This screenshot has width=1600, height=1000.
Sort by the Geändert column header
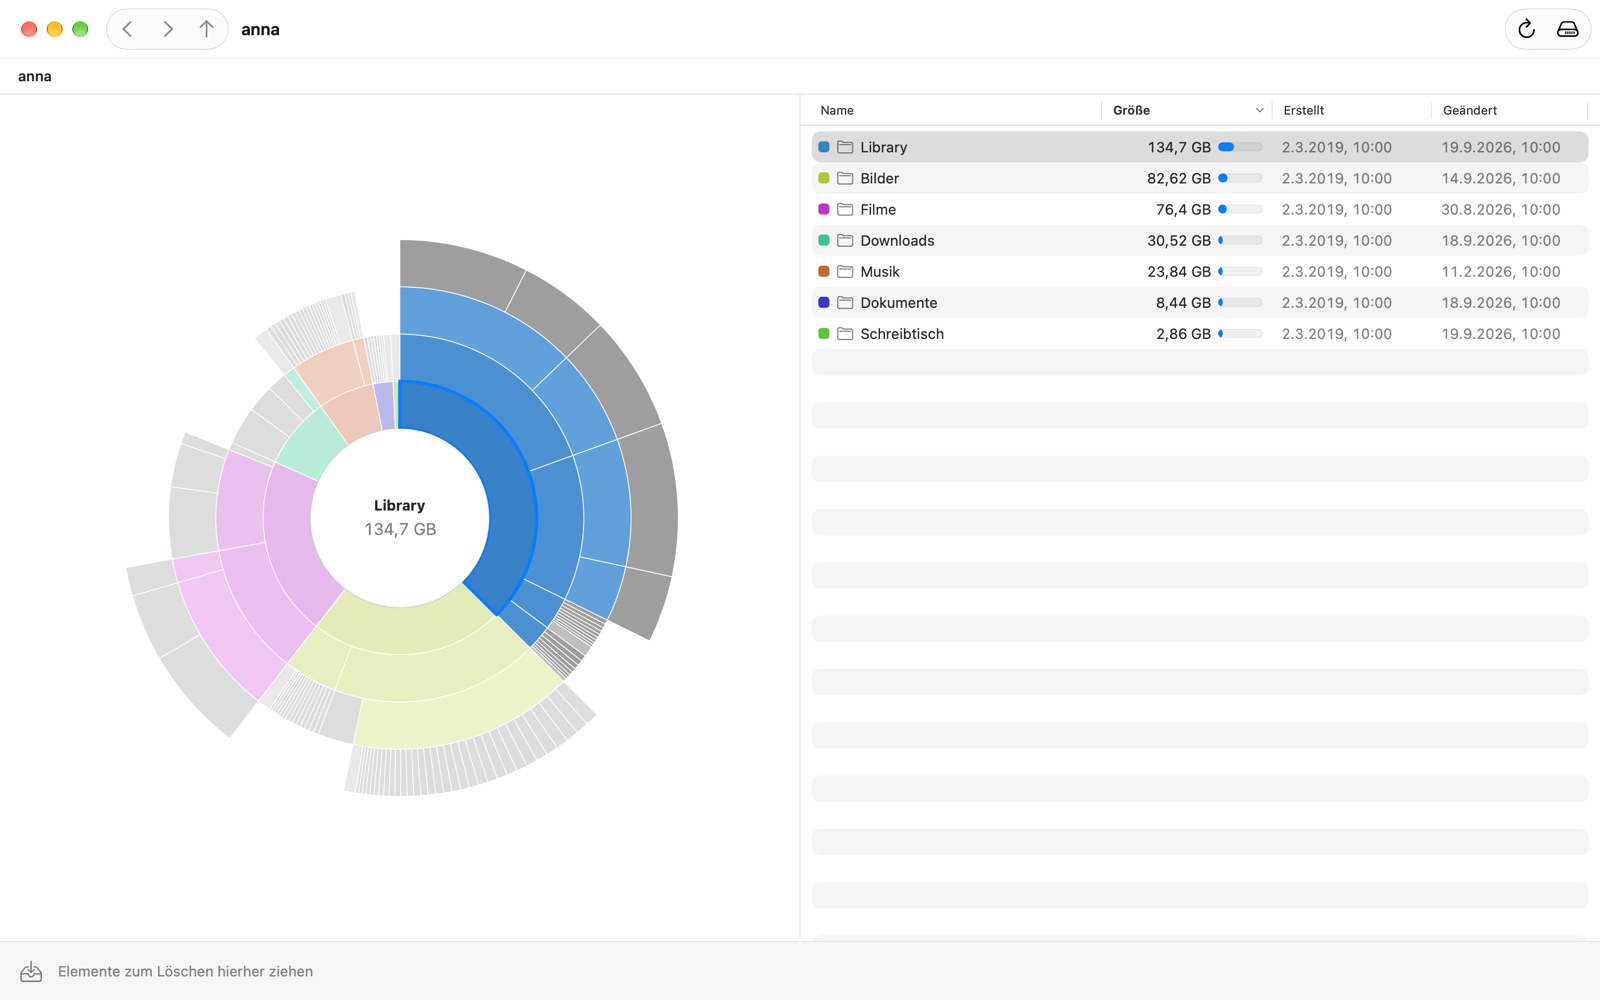coord(1469,110)
